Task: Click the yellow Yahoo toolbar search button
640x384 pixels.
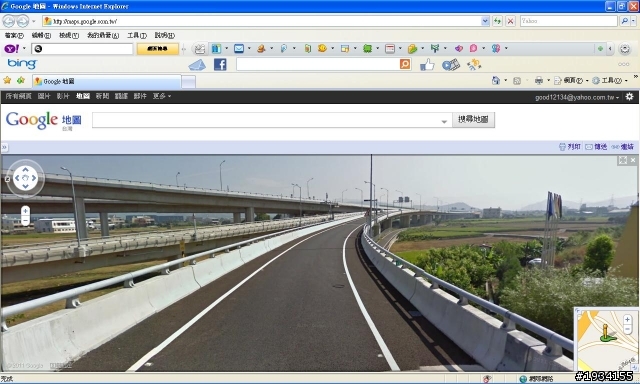Action: coord(158,49)
